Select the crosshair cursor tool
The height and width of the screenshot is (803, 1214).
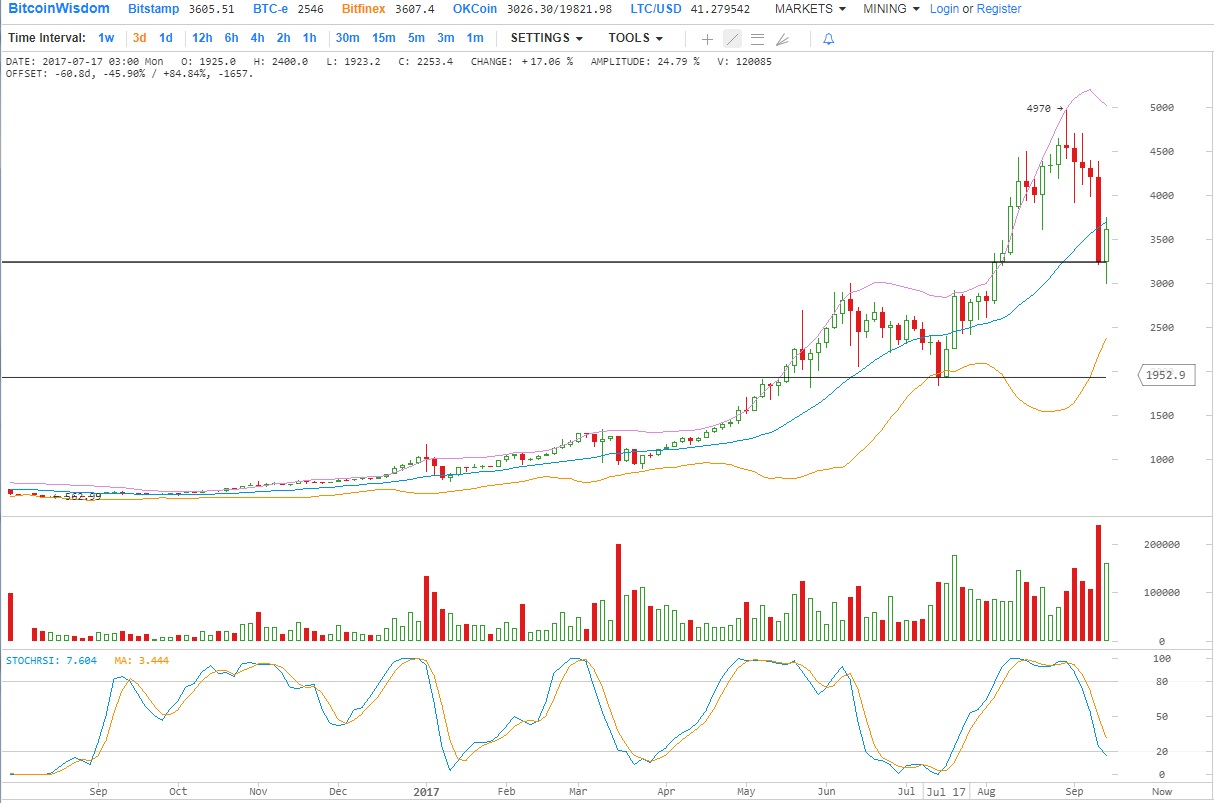[x=707, y=39]
